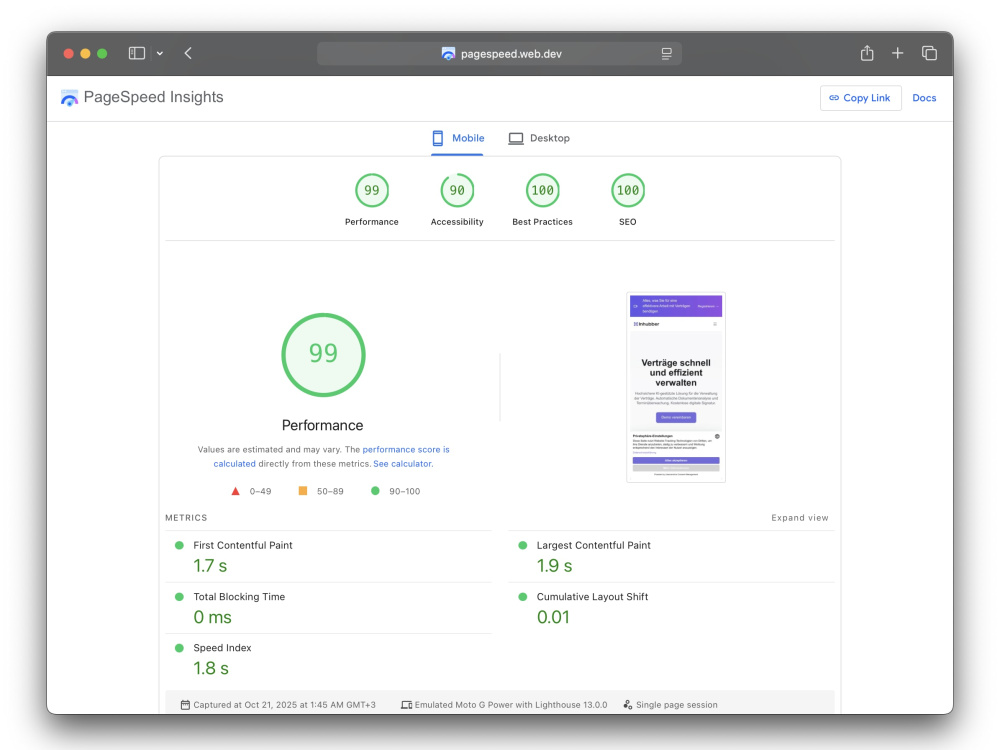Click the First Contentful Paint metric label
1000x750 pixels.
pos(243,545)
